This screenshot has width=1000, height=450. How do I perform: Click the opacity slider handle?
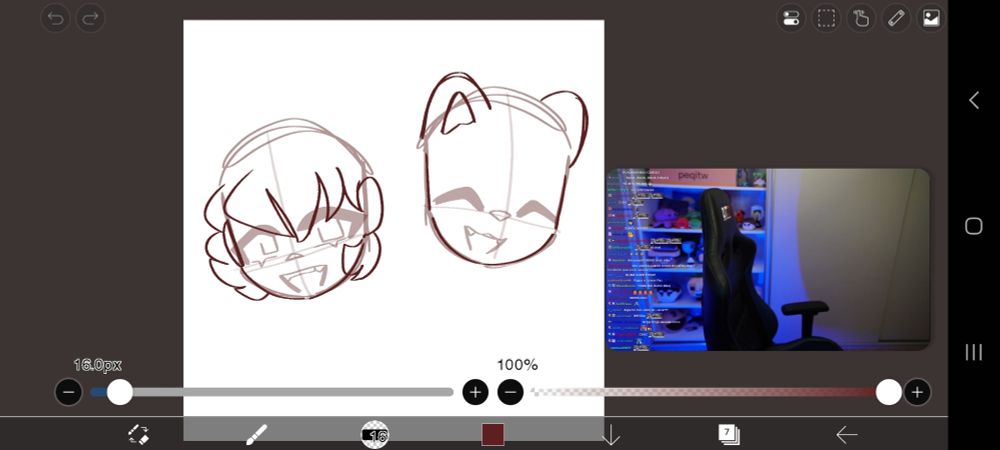tap(888, 392)
